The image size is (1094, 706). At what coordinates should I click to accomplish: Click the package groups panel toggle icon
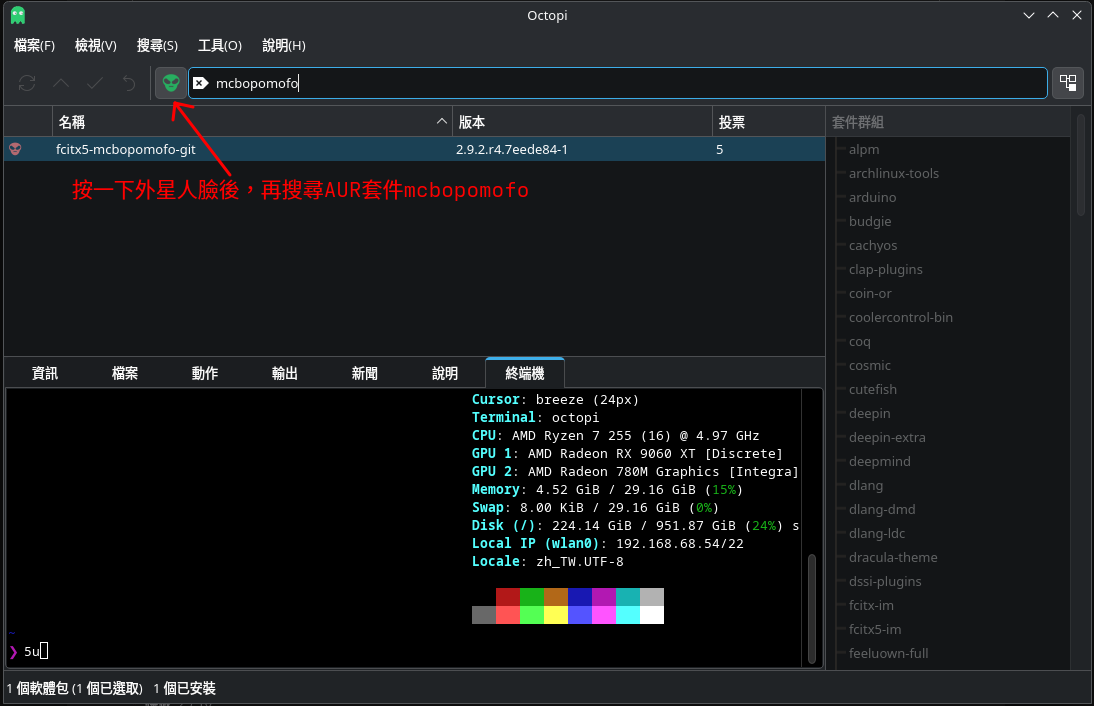pos(1068,83)
